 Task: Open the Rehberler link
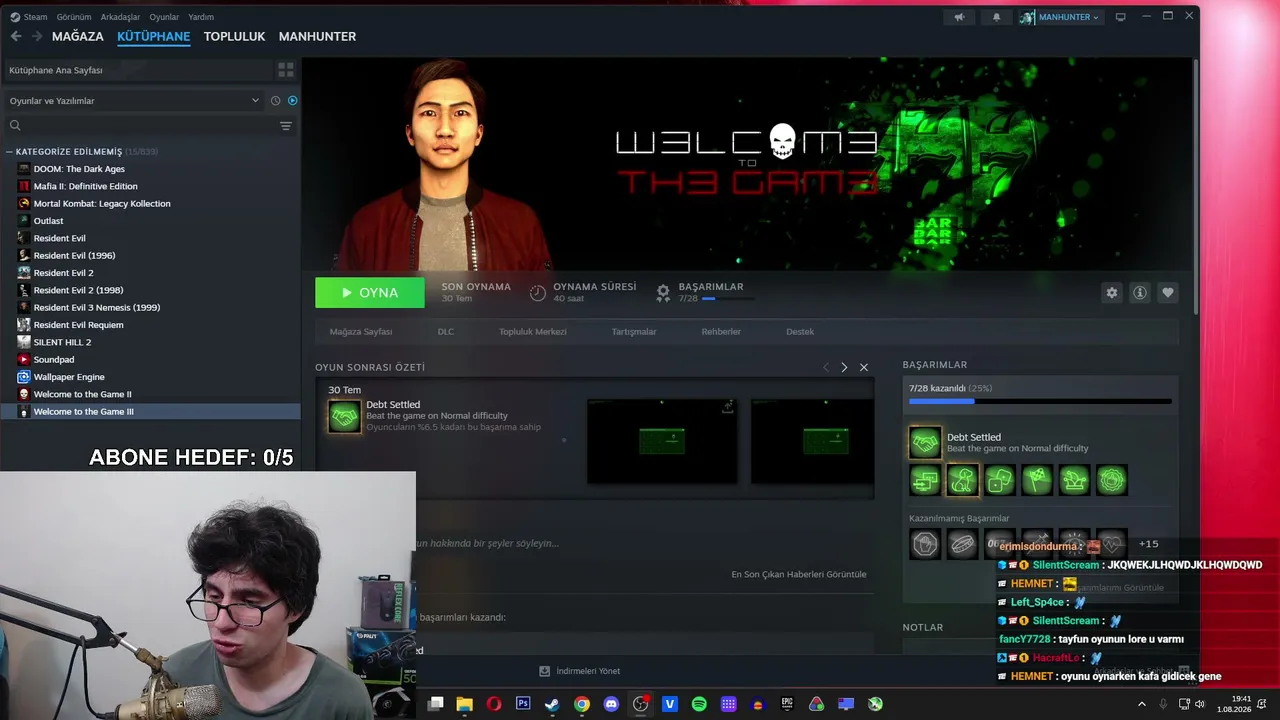tap(721, 332)
